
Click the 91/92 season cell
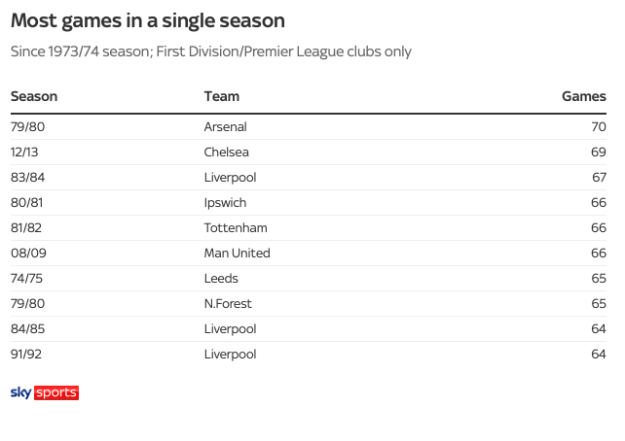click(25, 354)
